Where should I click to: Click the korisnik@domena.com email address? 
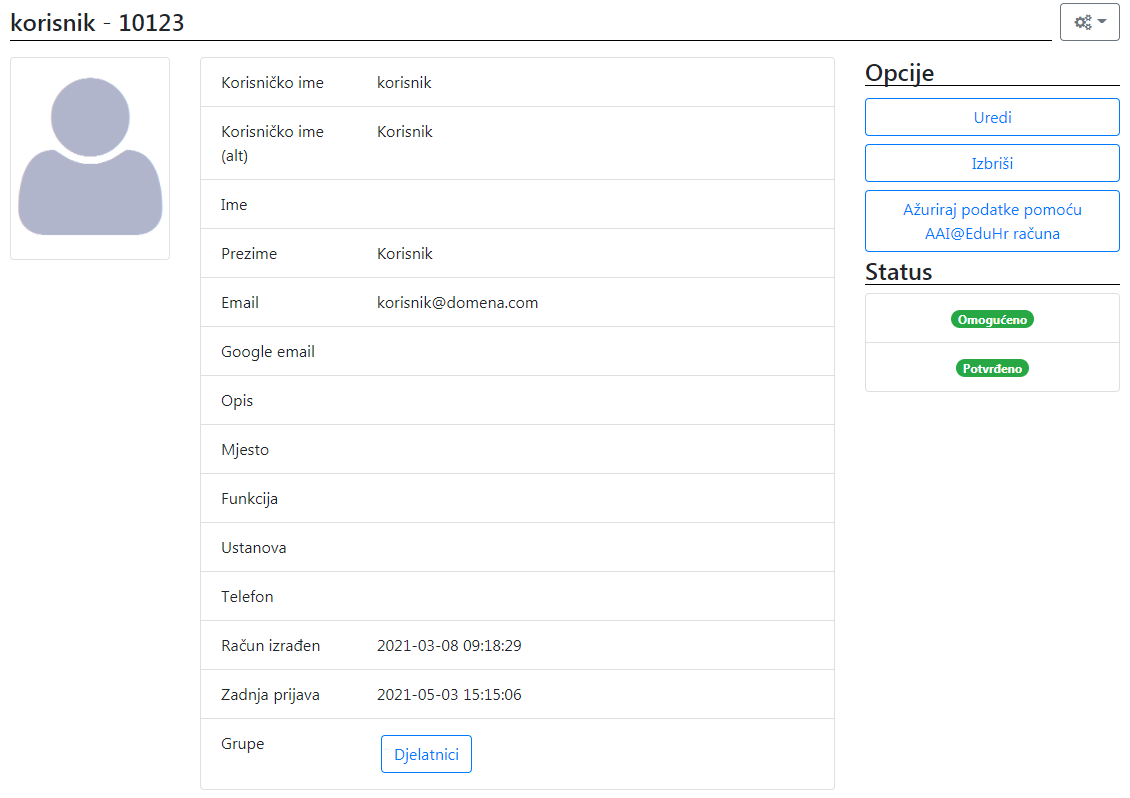456,302
